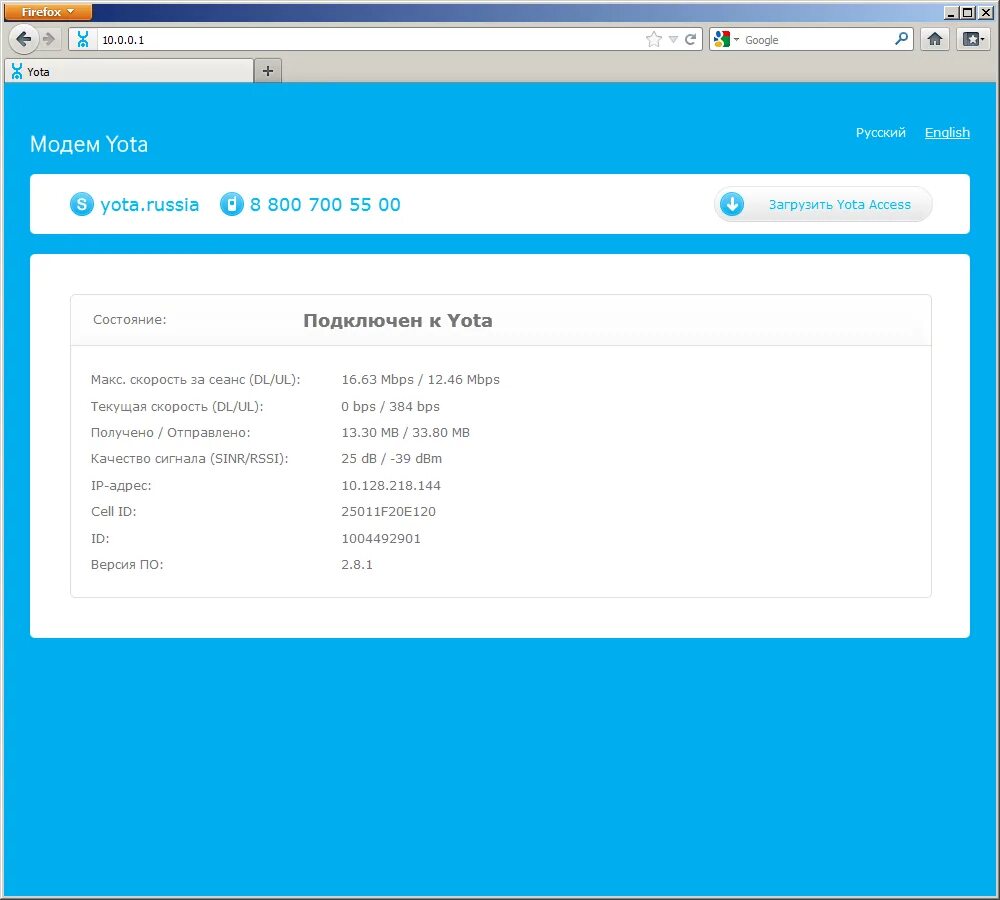Image resolution: width=1000 pixels, height=900 pixels.
Task: Click the 8 800 700 55 00 number
Action: coord(325,205)
